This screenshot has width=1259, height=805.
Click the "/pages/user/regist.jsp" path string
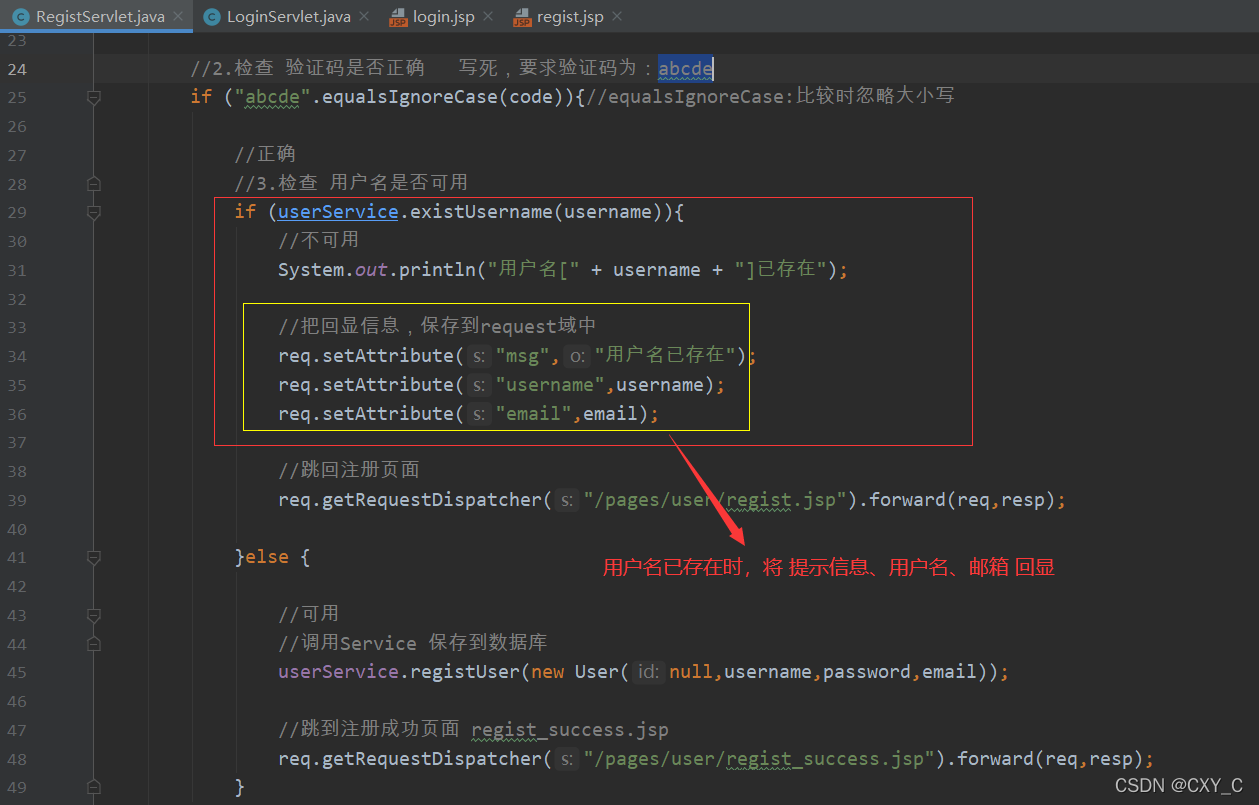tap(716, 500)
